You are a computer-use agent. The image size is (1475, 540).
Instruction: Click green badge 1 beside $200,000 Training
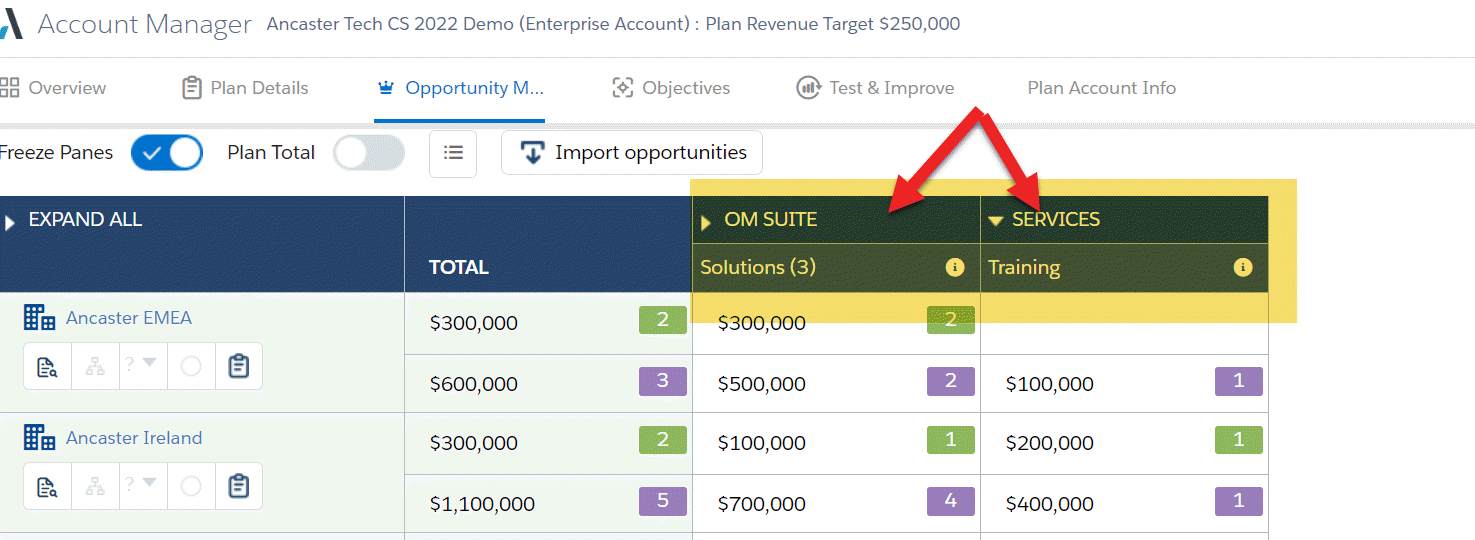click(x=1239, y=440)
